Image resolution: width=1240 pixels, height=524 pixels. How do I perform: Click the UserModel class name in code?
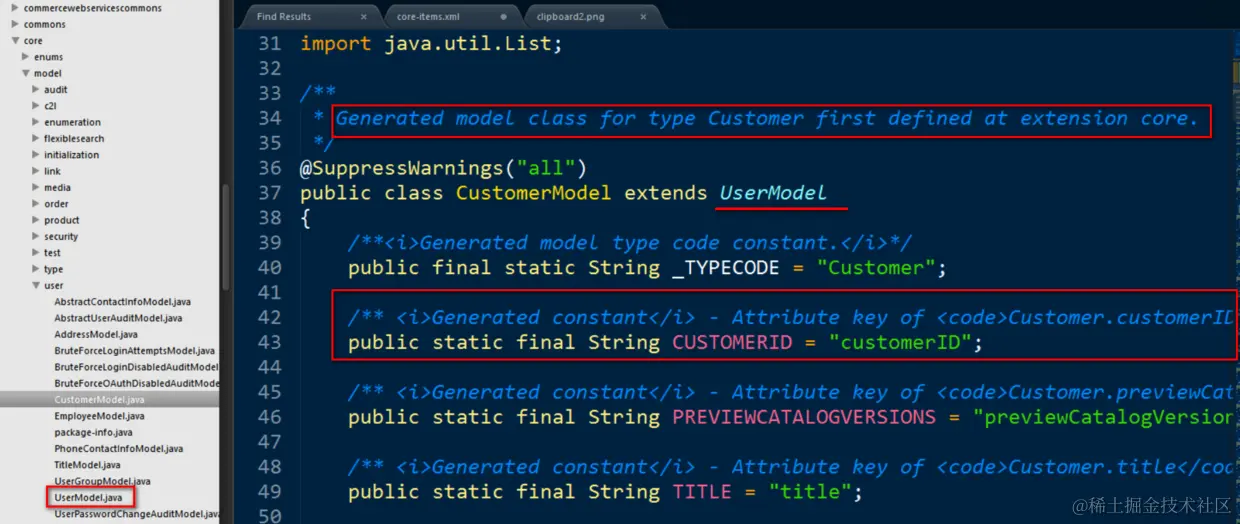tap(773, 193)
